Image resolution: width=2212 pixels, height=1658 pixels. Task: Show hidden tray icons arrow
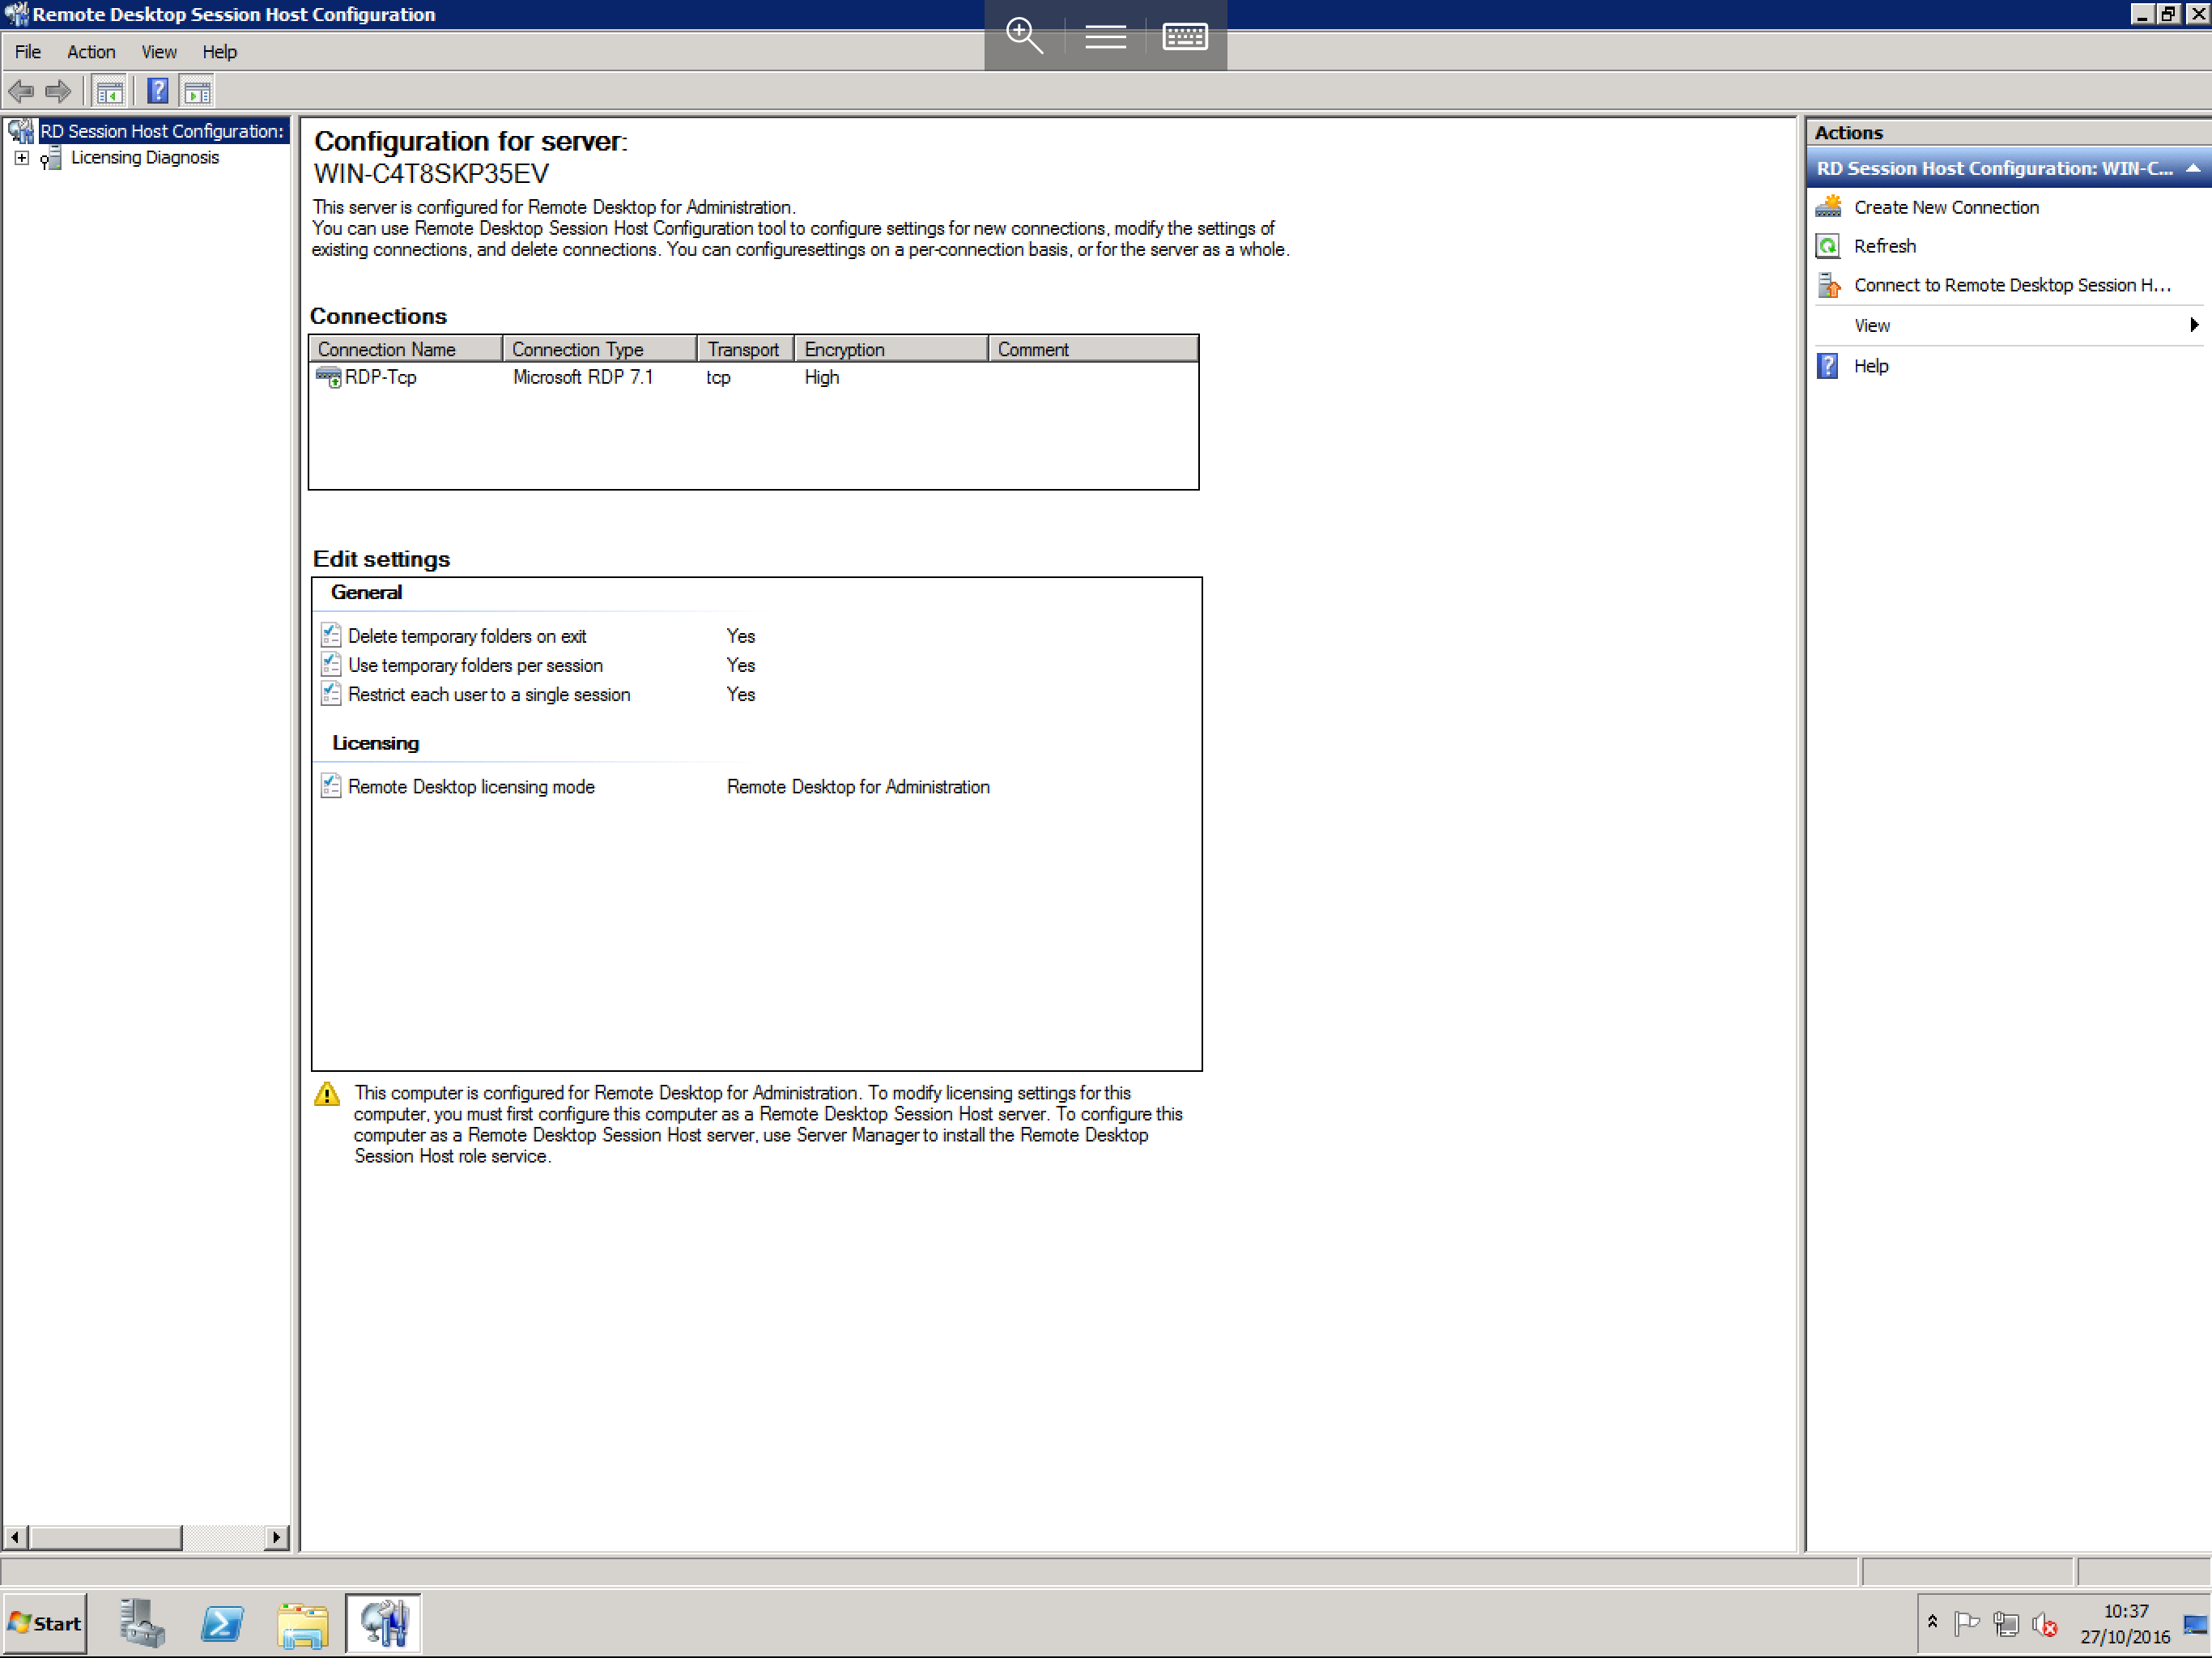click(1932, 1622)
